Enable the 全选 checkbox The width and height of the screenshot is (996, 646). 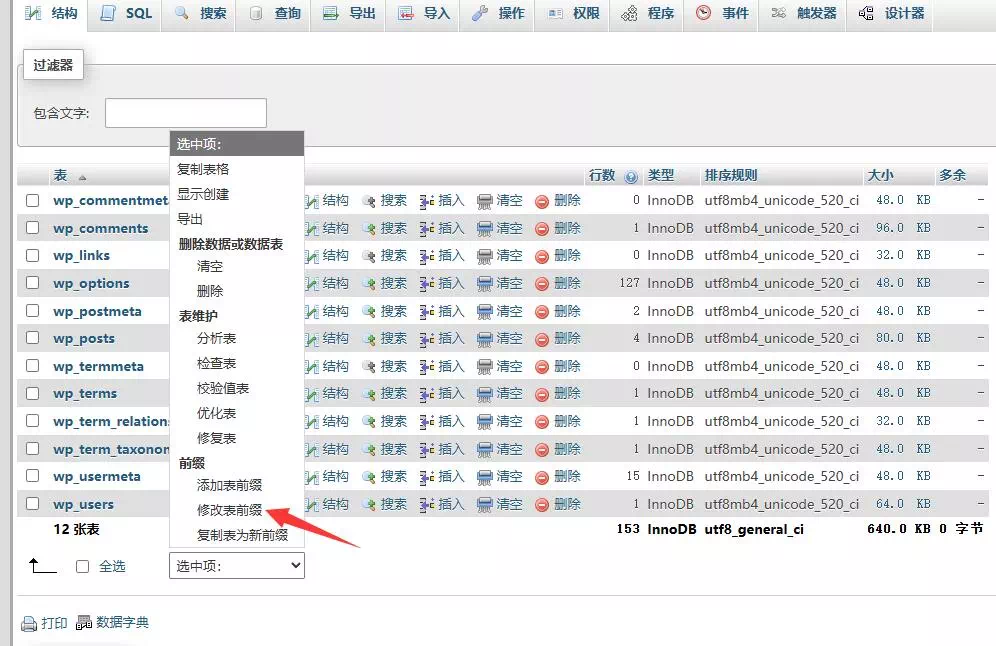click(x=83, y=566)
